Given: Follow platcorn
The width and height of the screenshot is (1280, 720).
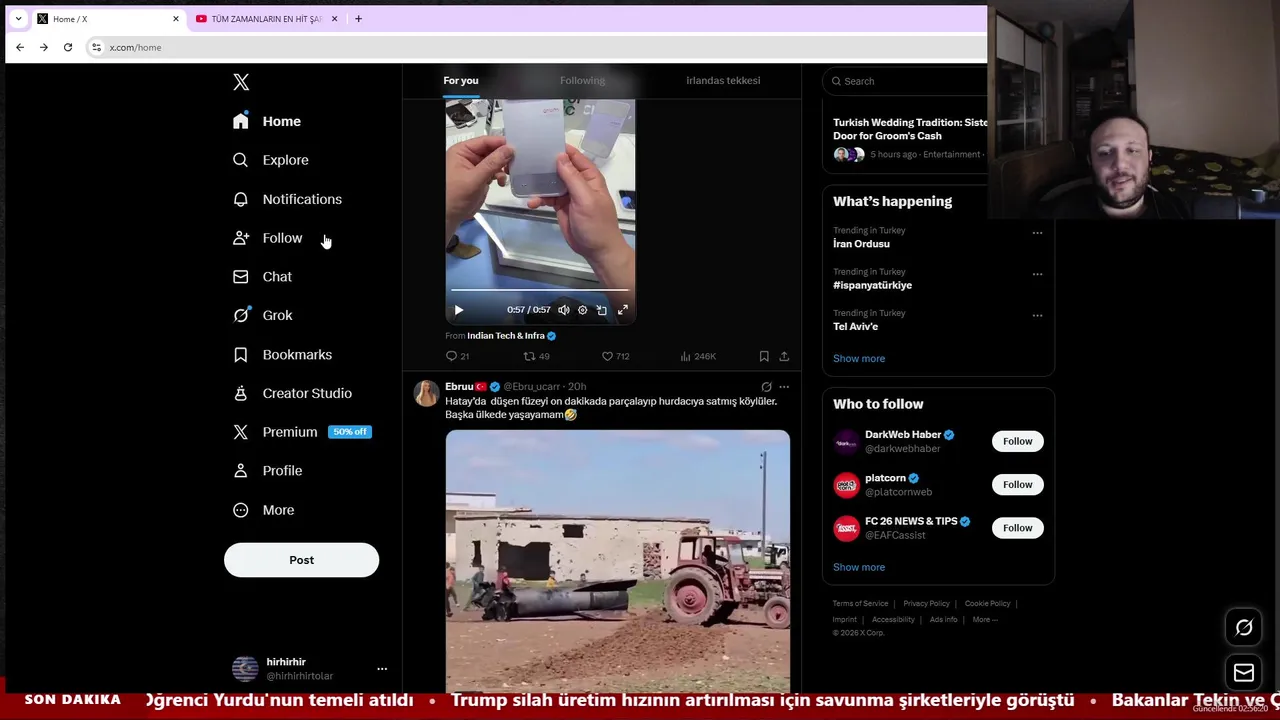Looking at the screenshot, I should pyautogui.click(x=1017, y=485).
